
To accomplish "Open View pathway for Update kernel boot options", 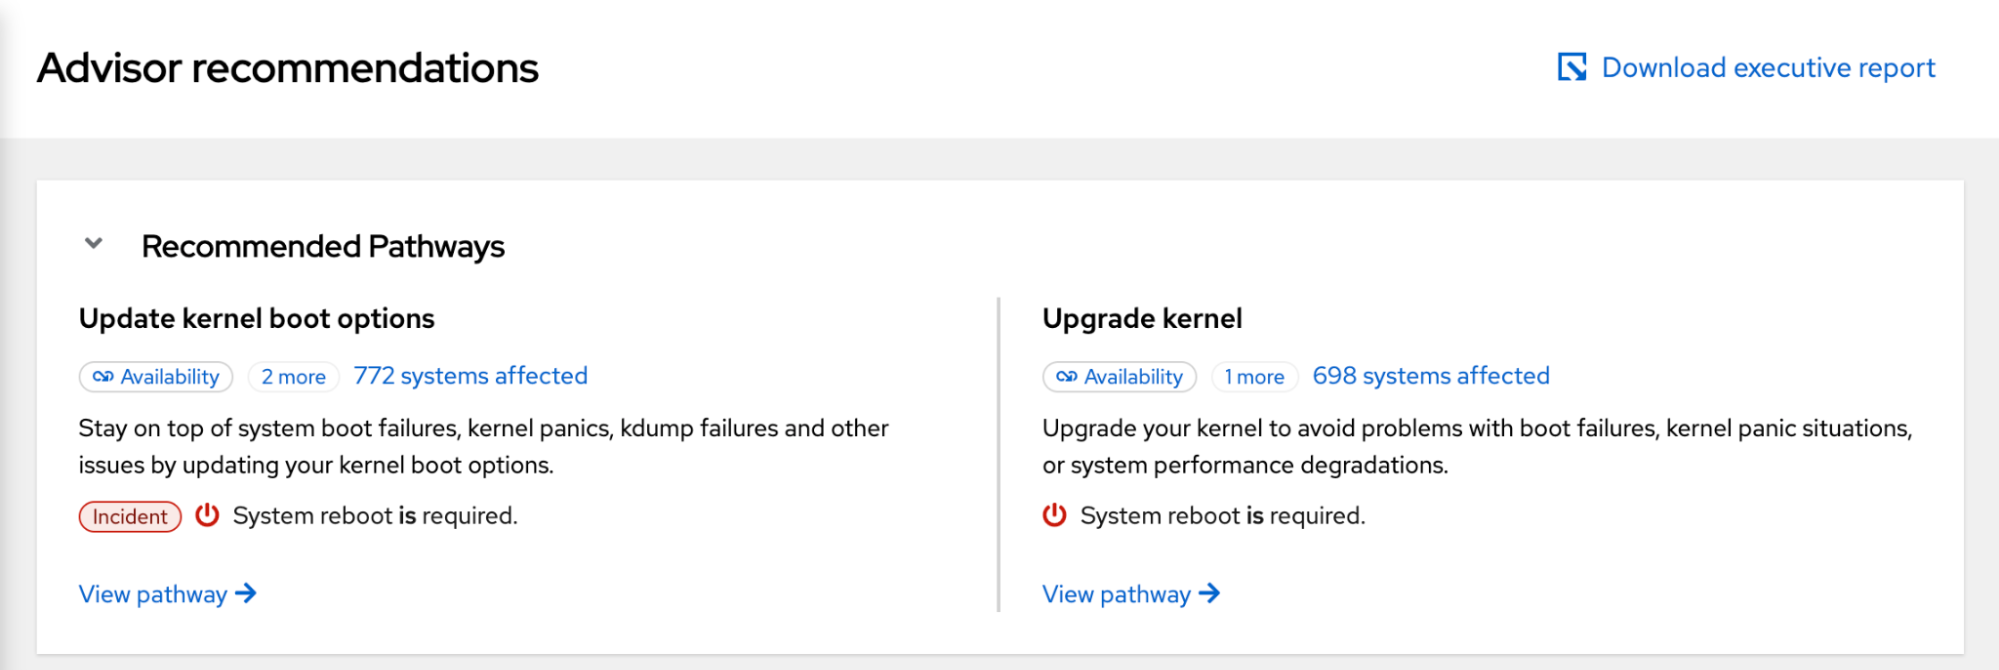I will click(153, 594).
